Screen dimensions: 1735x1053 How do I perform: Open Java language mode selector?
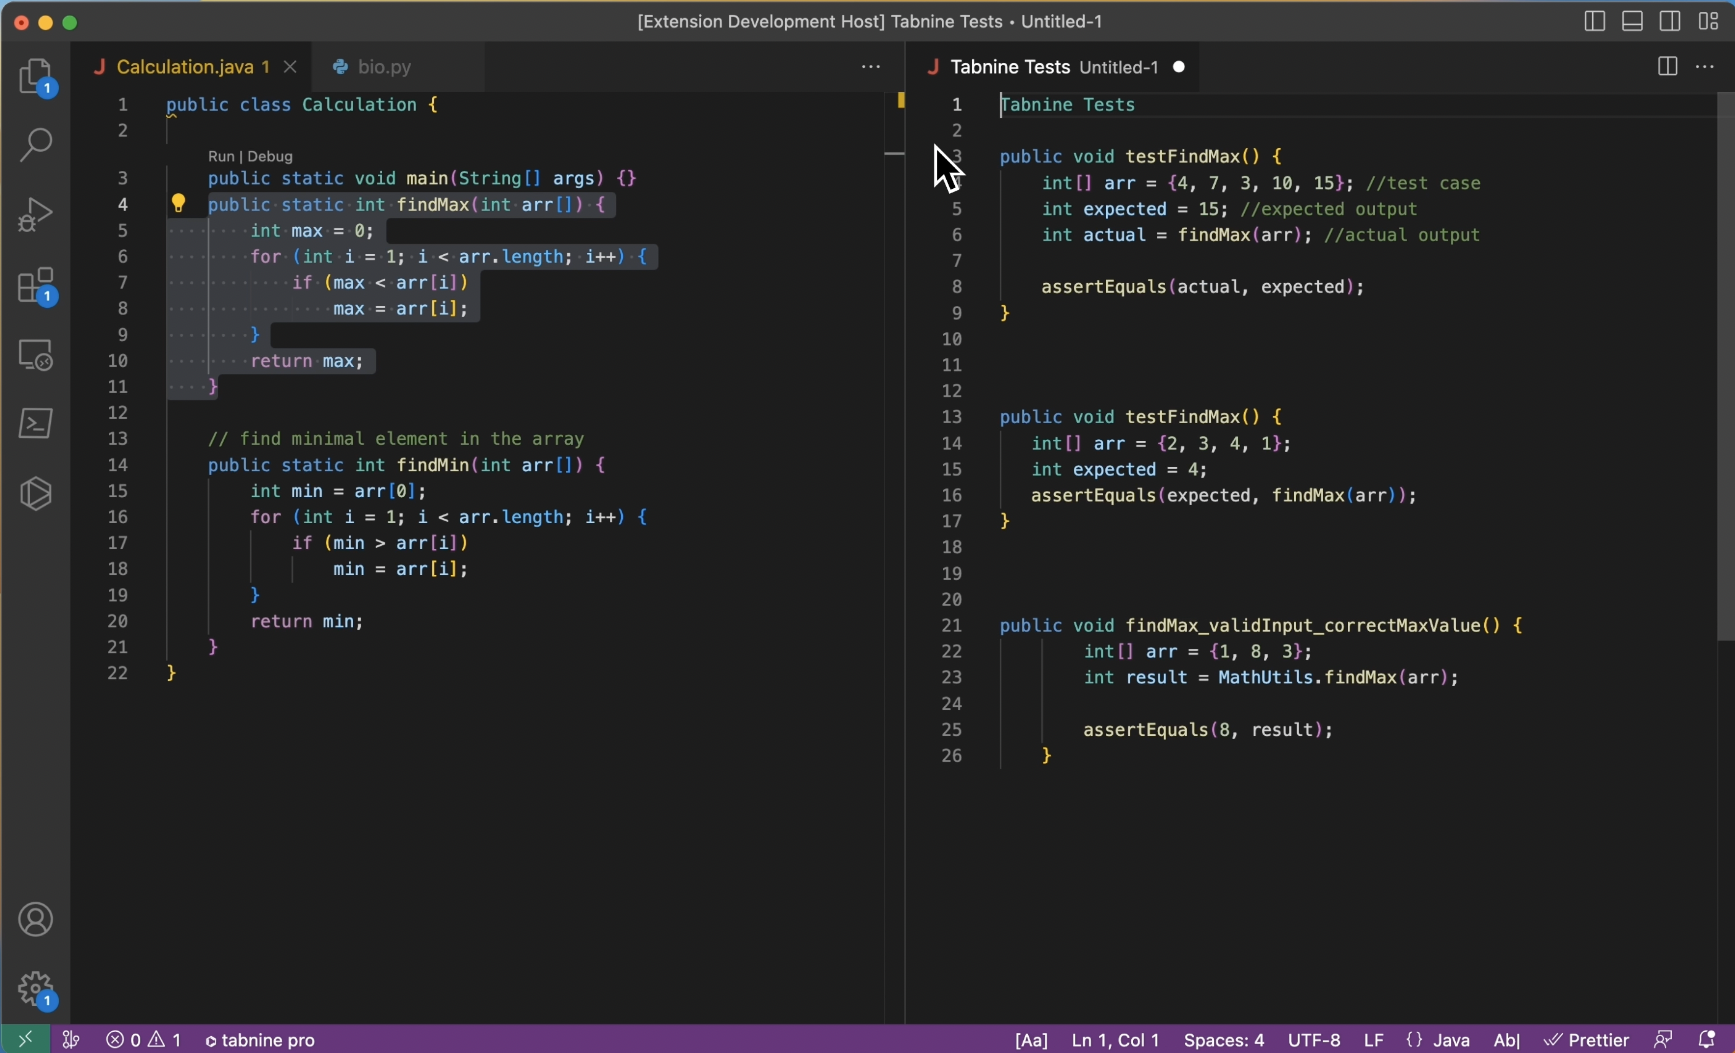tap(1451, 1040)
